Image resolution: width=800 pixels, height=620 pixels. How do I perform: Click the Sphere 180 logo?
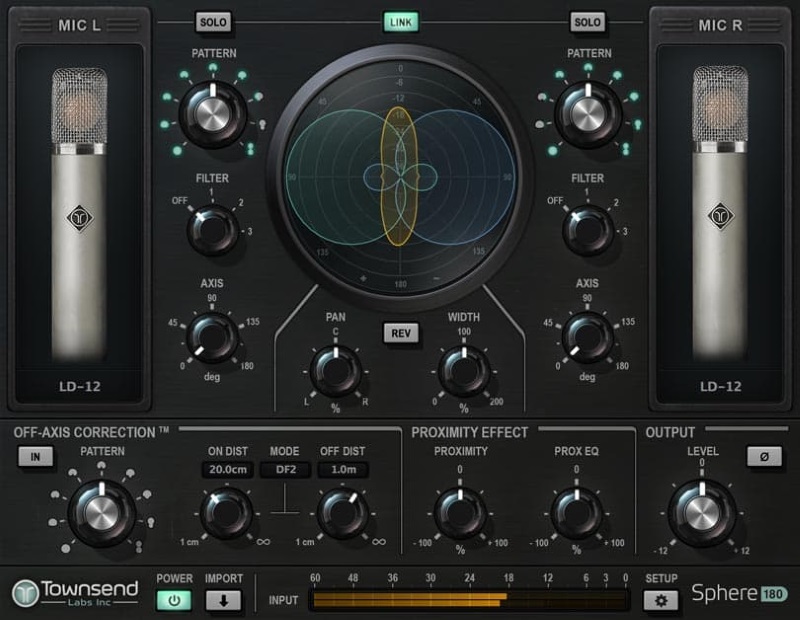coord(739,593)
